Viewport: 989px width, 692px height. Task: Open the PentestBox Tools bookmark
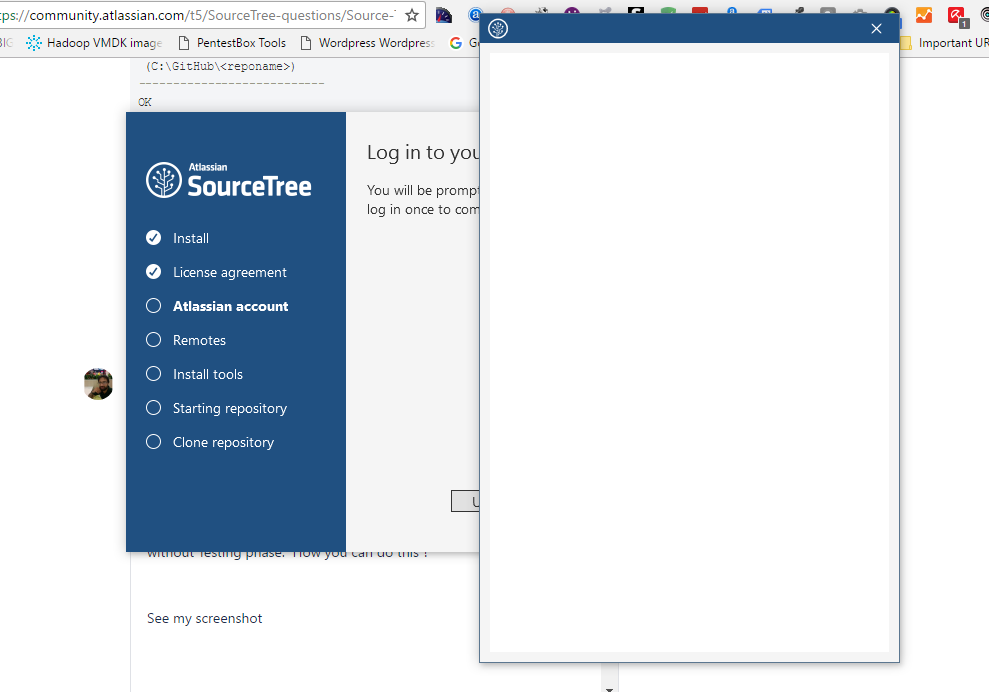tap(232, 43)
